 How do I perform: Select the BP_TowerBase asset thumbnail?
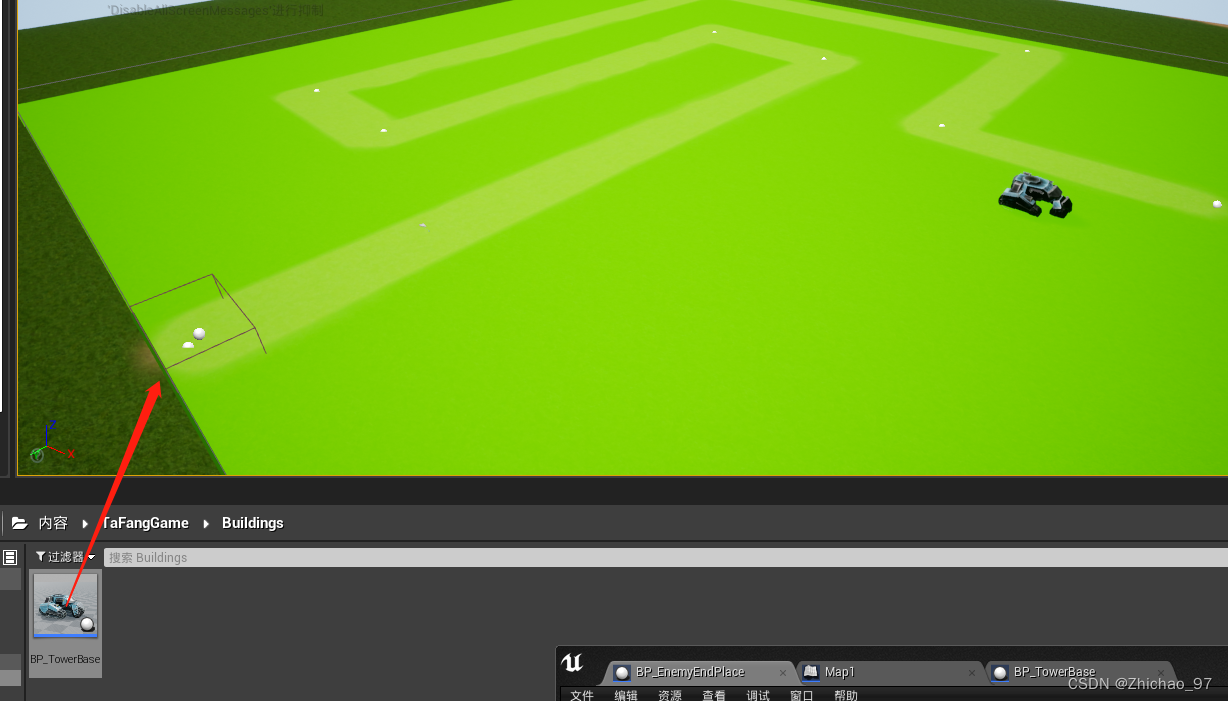pyautogui.click(x=64, y=605)
